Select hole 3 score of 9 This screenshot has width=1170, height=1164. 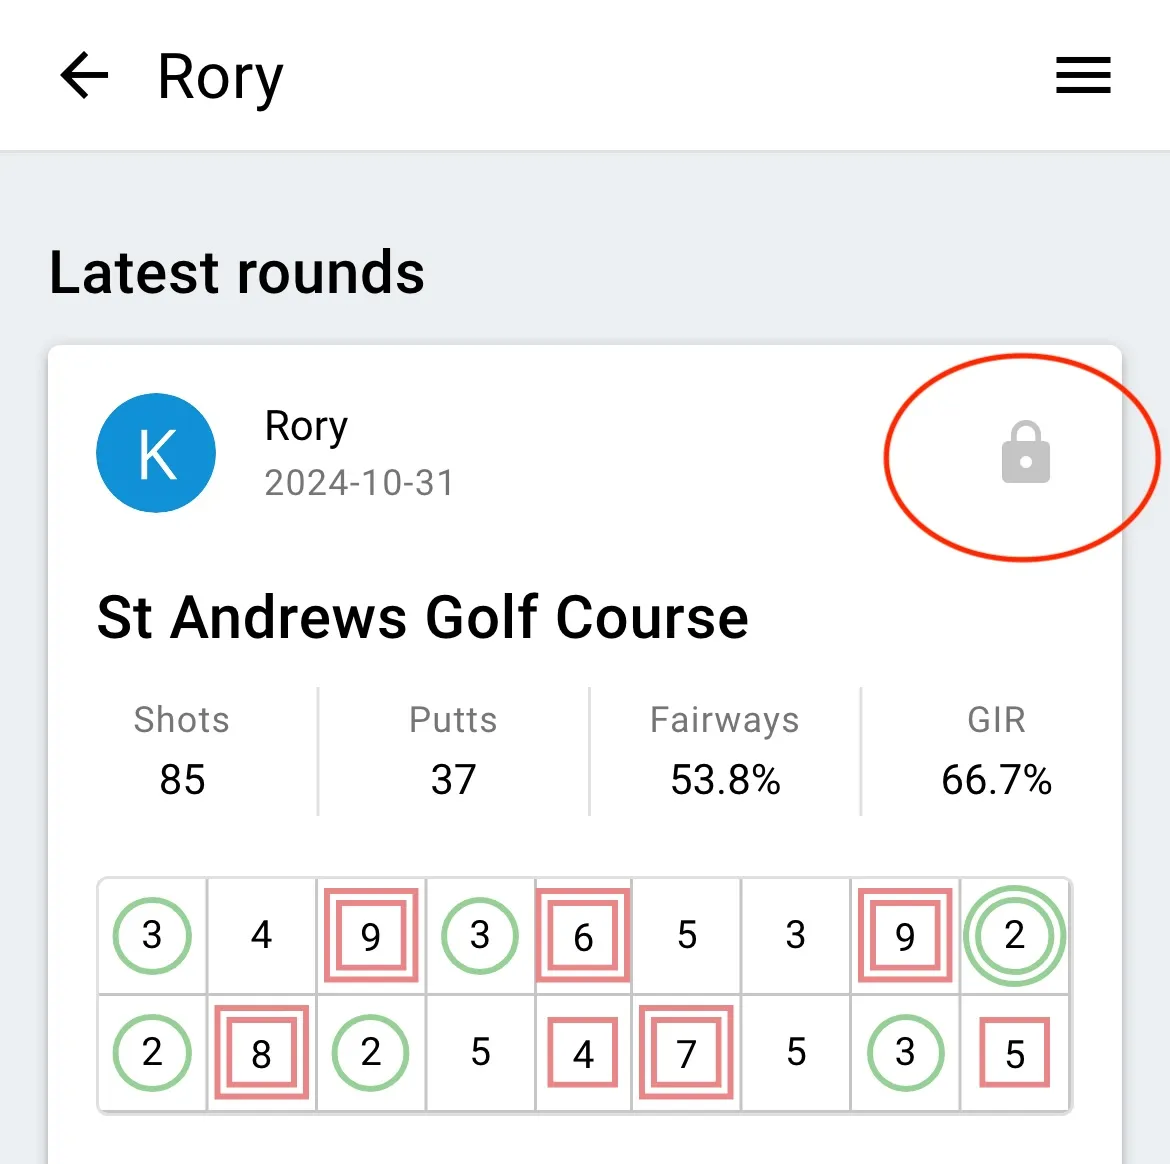coord(371,935)
